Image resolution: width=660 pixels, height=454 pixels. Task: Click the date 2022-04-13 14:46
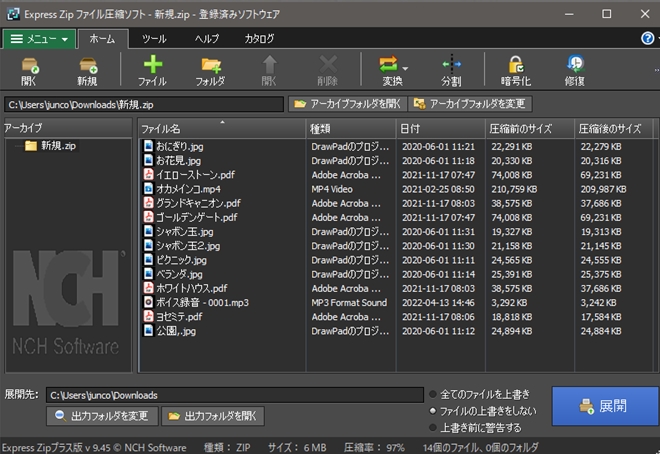tap(438, 303)
